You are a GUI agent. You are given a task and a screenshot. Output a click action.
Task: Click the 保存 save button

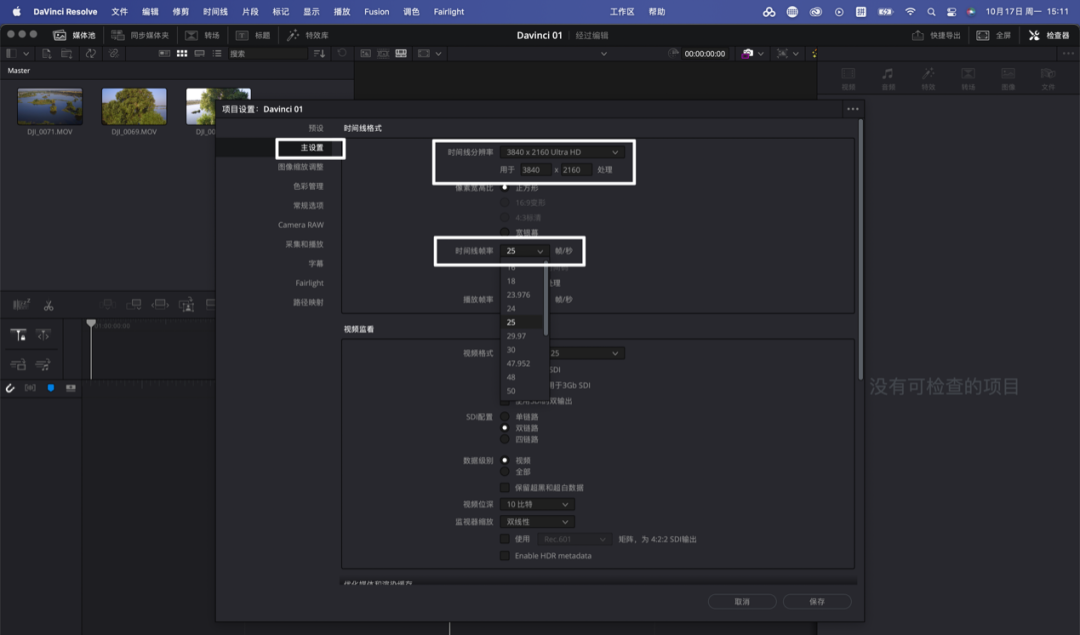pos(817,601)
